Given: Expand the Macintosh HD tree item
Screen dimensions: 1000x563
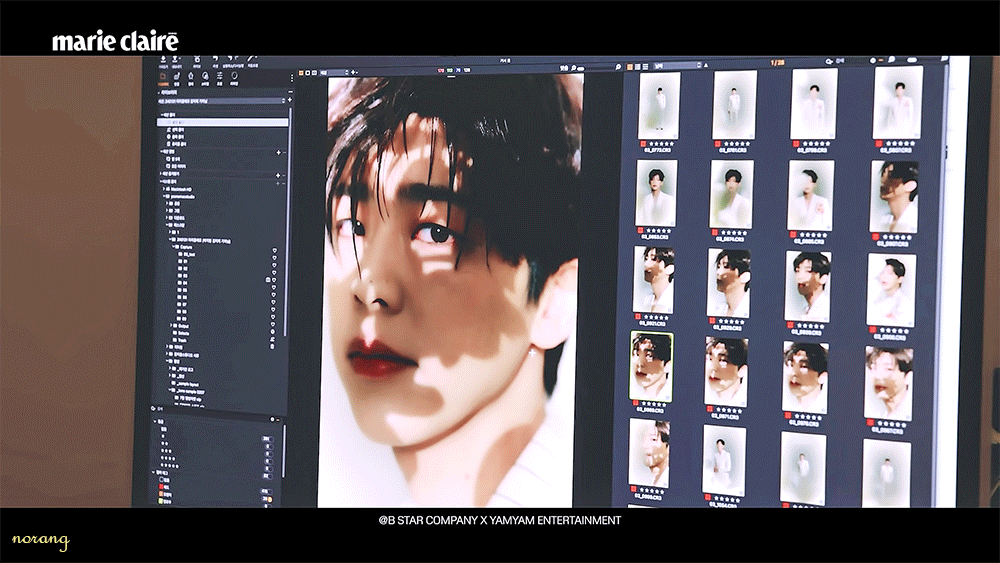Looking at the screenshot, I should pyautogui.click(x=163, y=189).
